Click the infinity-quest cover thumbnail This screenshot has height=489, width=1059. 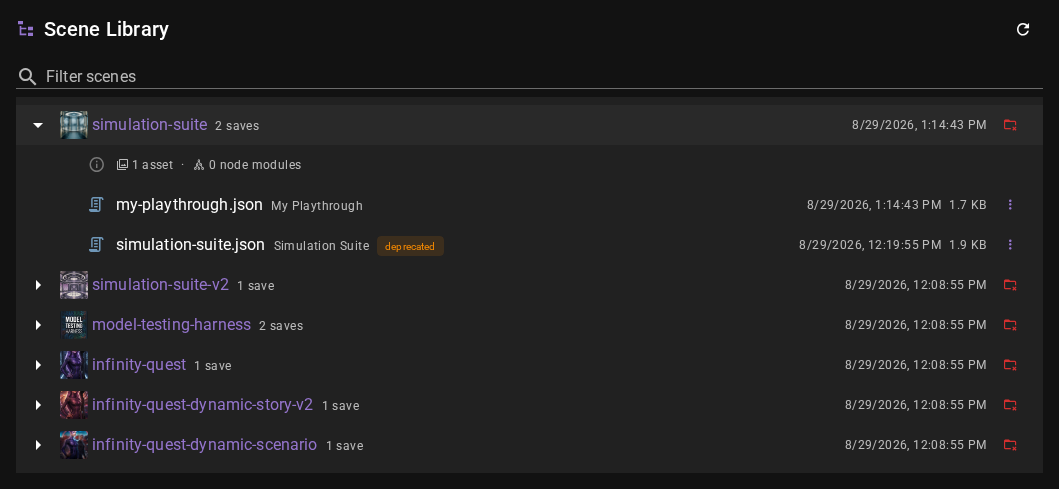point(74,365)
